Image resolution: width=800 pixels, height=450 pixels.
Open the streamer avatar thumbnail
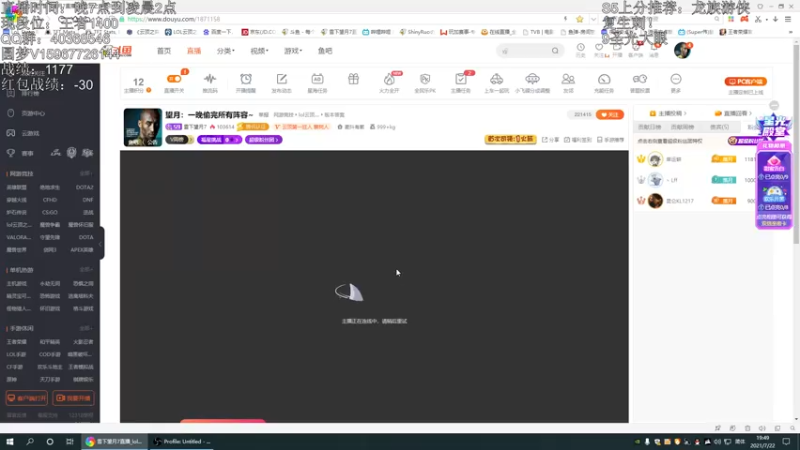(x=143, y=127)
